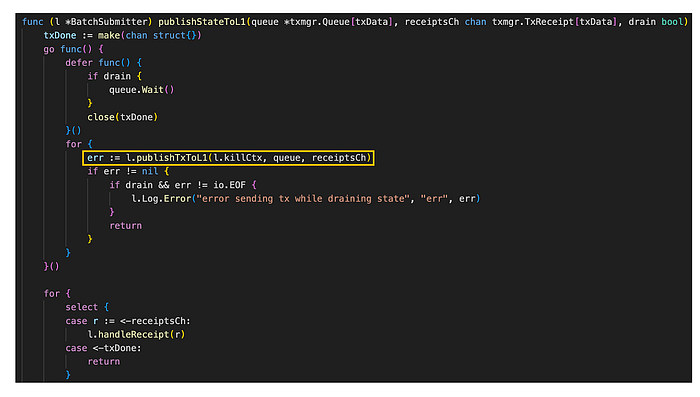Click the select keyword

[x=82, y=307]
